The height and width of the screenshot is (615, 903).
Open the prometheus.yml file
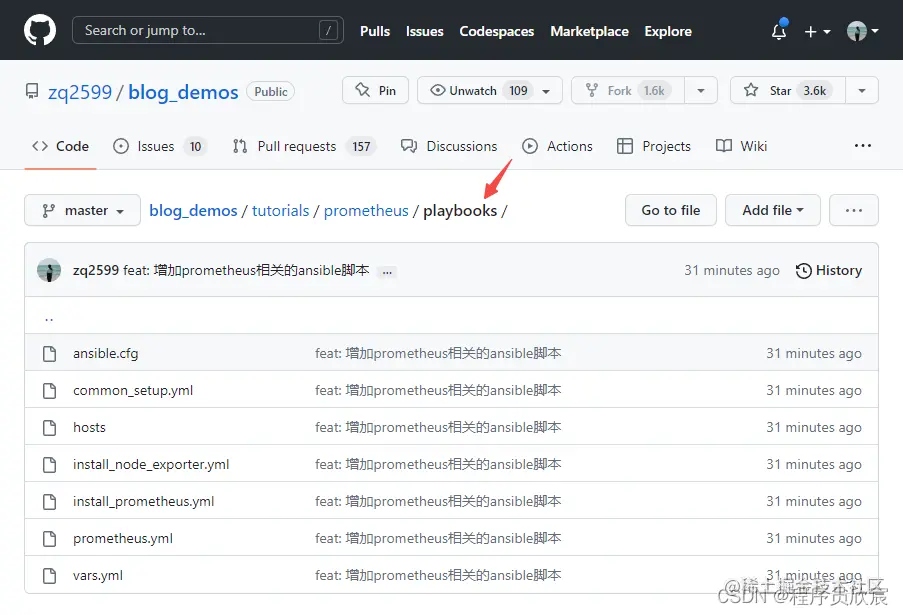pos(123,538)
